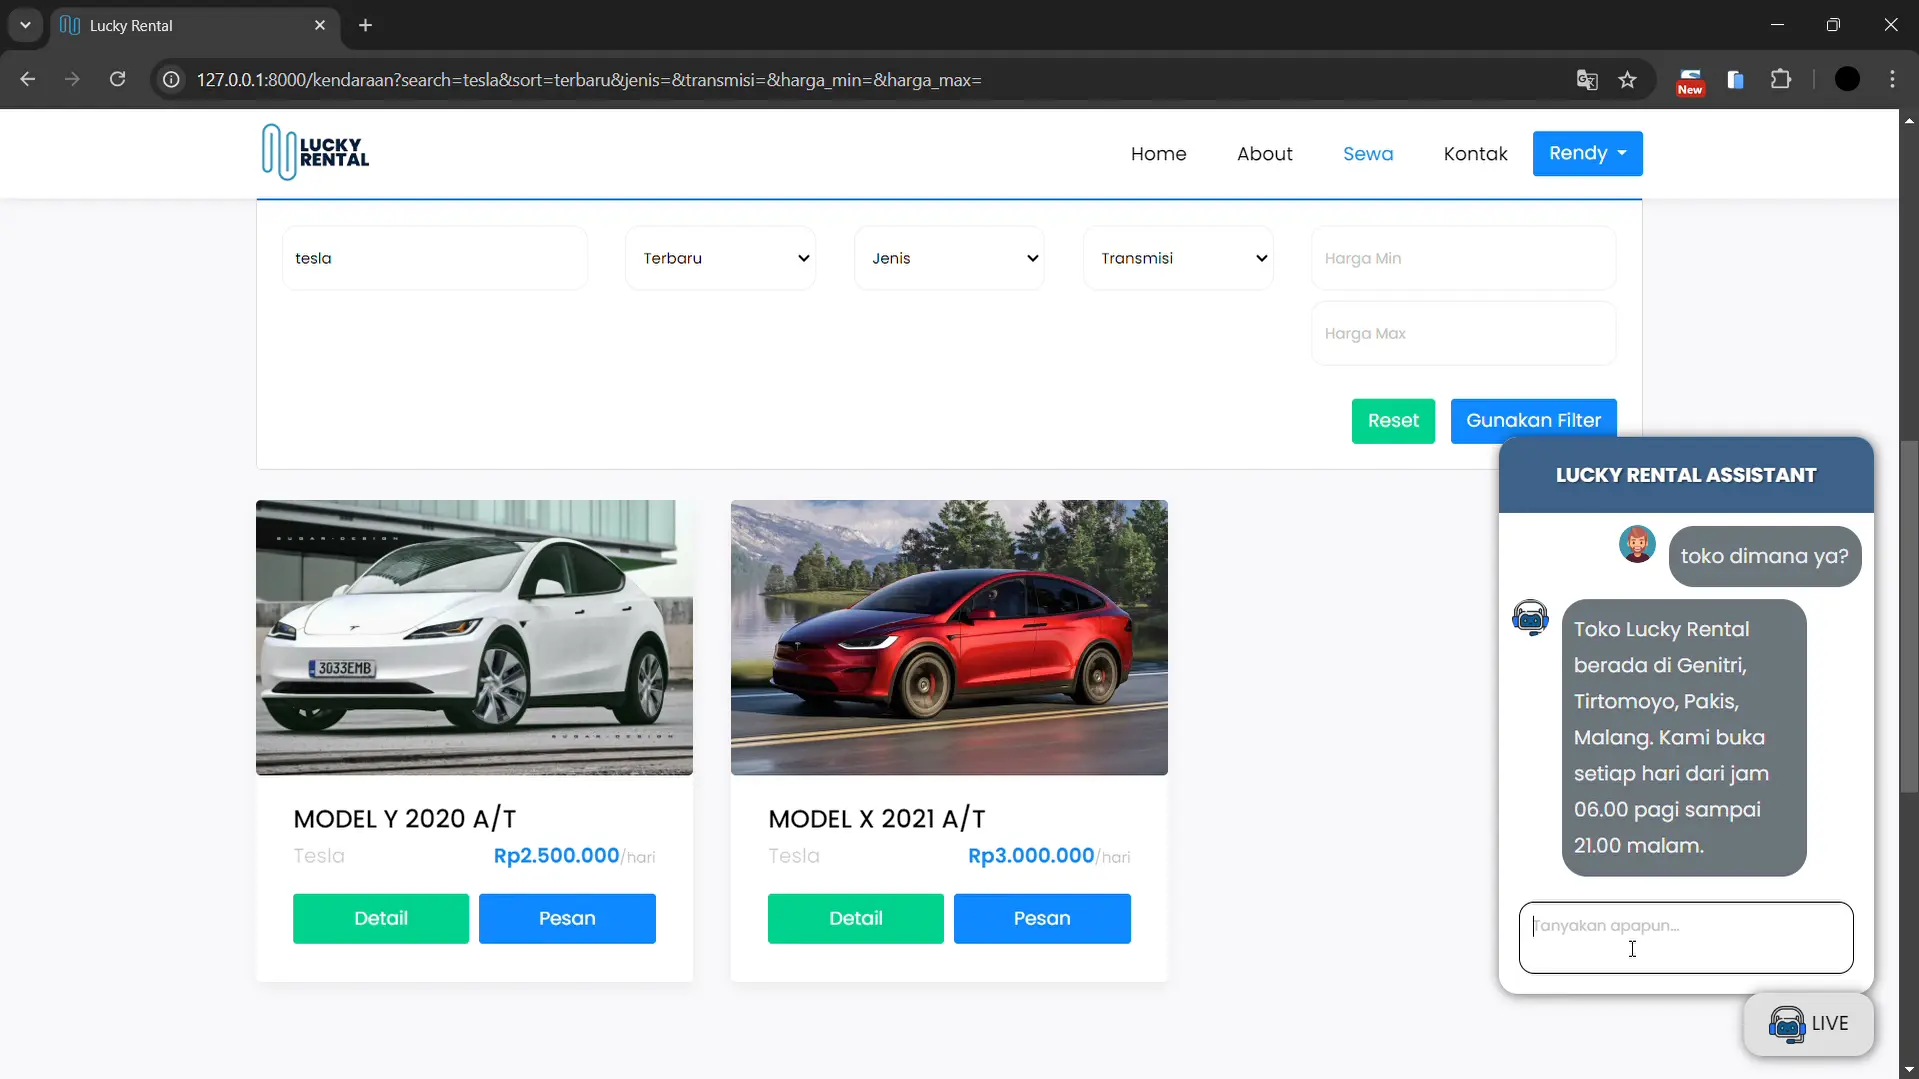Open the Google Translate page icon
Viewport: 1919px width, 1079px height.
coord(1586,80)
